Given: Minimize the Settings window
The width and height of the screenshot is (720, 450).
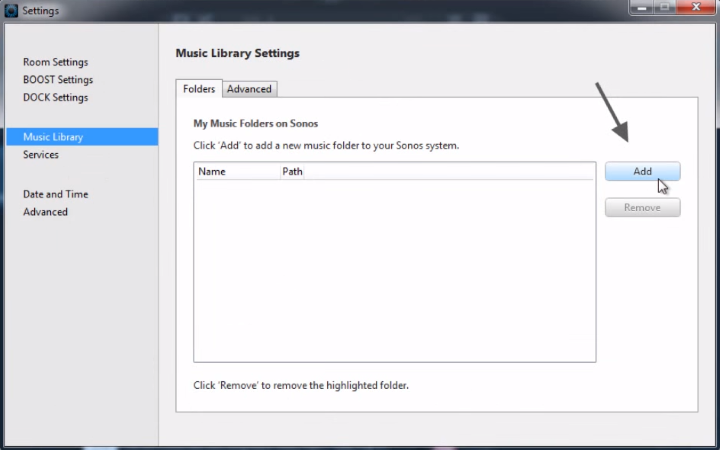Looking at the screenshot, I should 641,7.
